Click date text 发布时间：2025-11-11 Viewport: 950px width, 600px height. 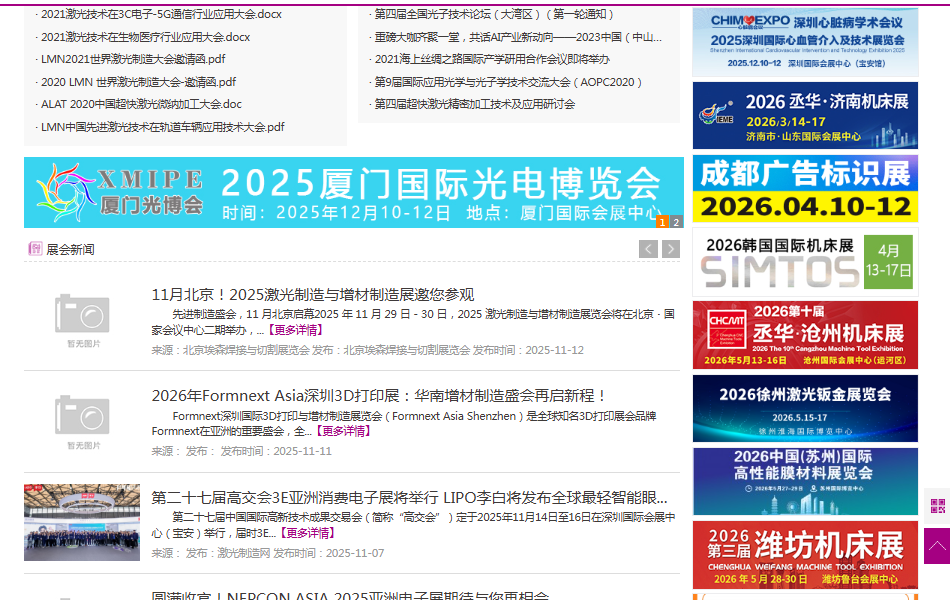point(276,452)
